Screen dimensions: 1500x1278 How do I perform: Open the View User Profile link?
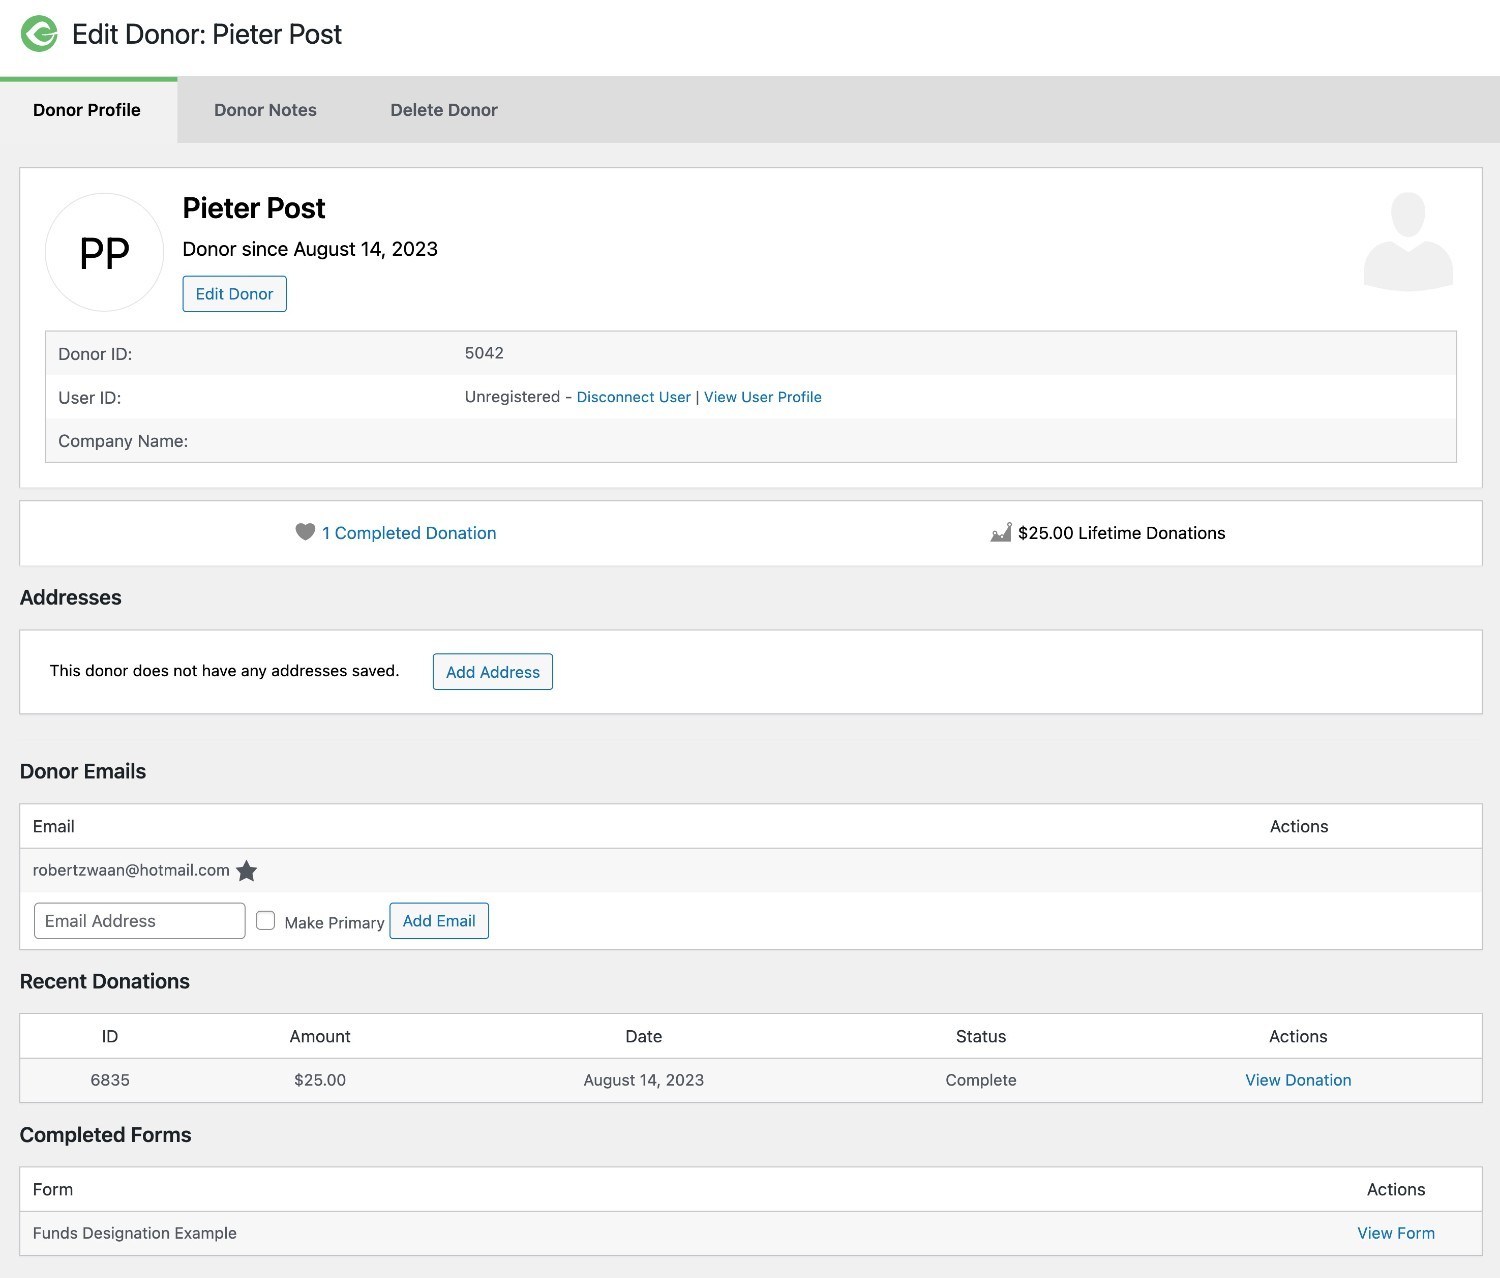click(762, 397)
